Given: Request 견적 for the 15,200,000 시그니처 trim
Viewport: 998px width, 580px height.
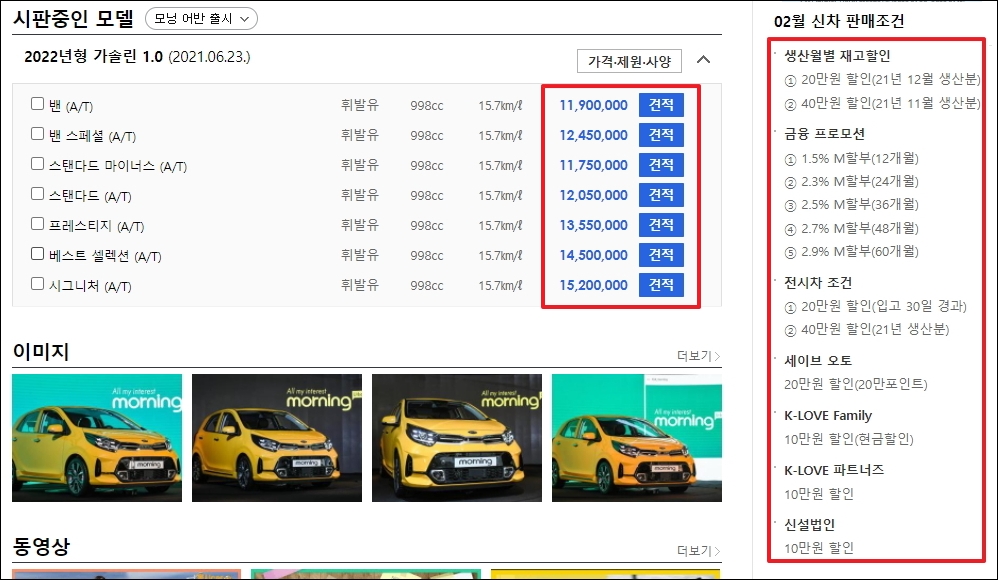Looking at the screenshot, I should (x=661, y=285).
